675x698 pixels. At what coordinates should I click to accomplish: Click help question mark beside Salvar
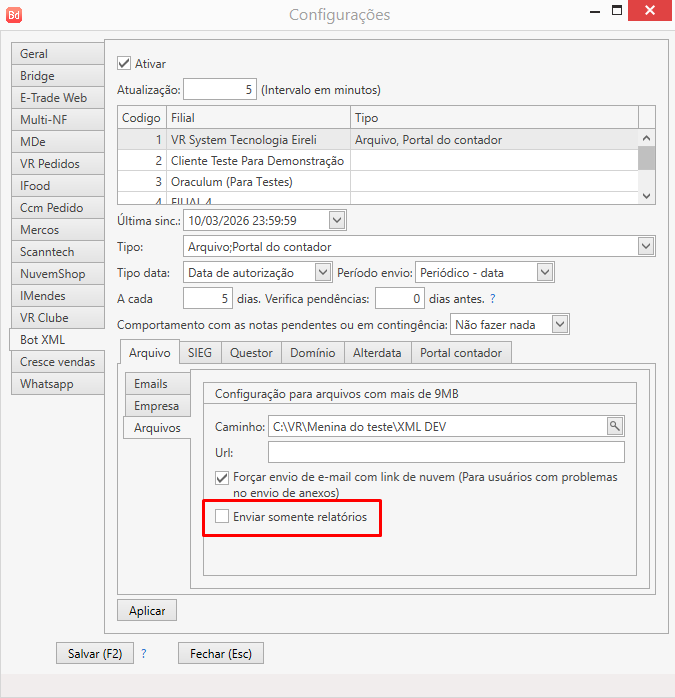143,653
